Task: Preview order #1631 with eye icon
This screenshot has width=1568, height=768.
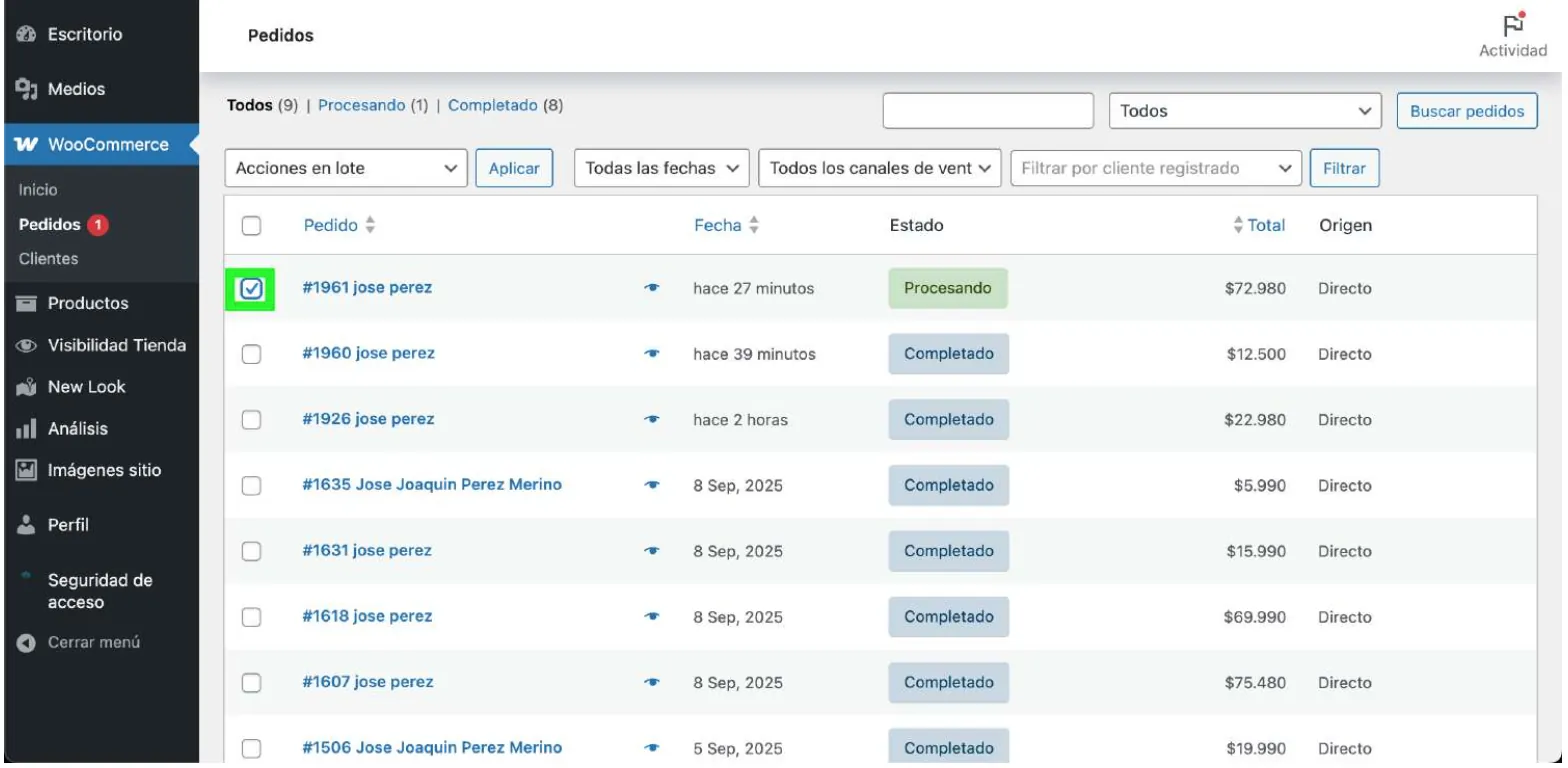Action: (x=652, y=551)
